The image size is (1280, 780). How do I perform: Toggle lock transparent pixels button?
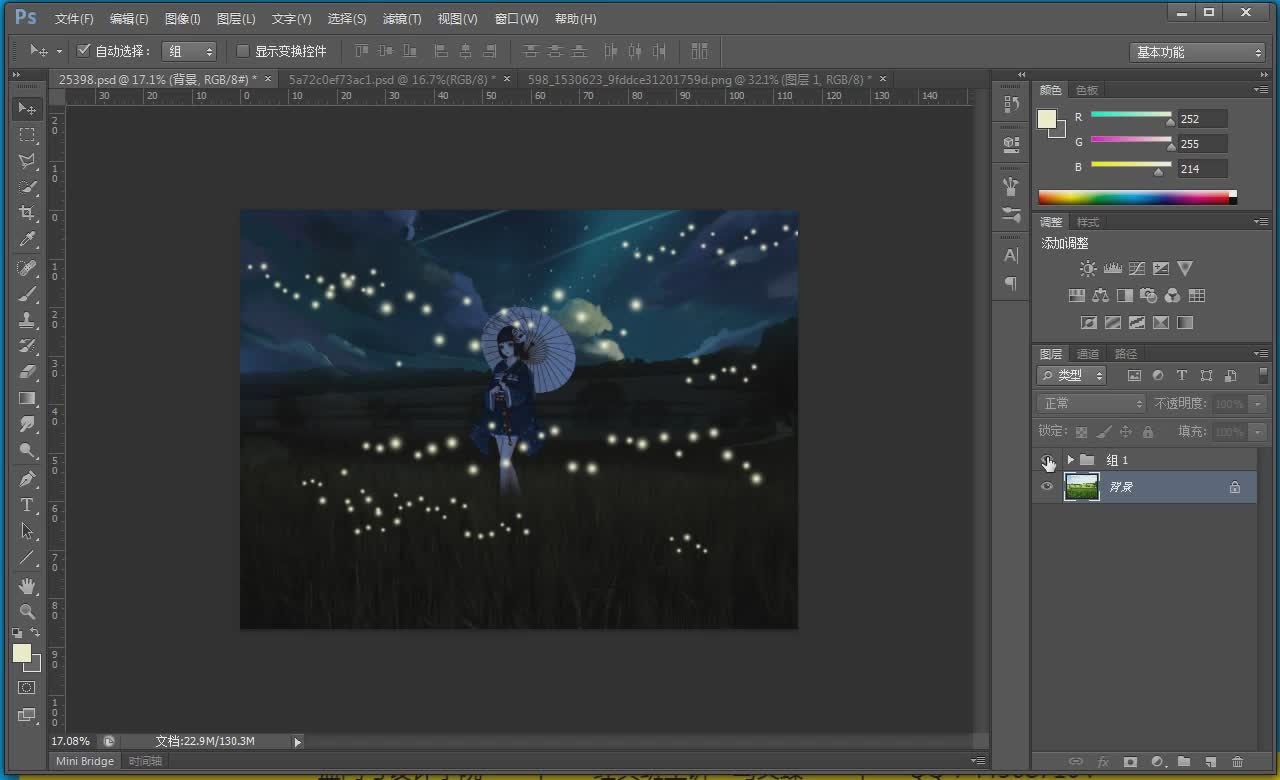coord(1081,432)
